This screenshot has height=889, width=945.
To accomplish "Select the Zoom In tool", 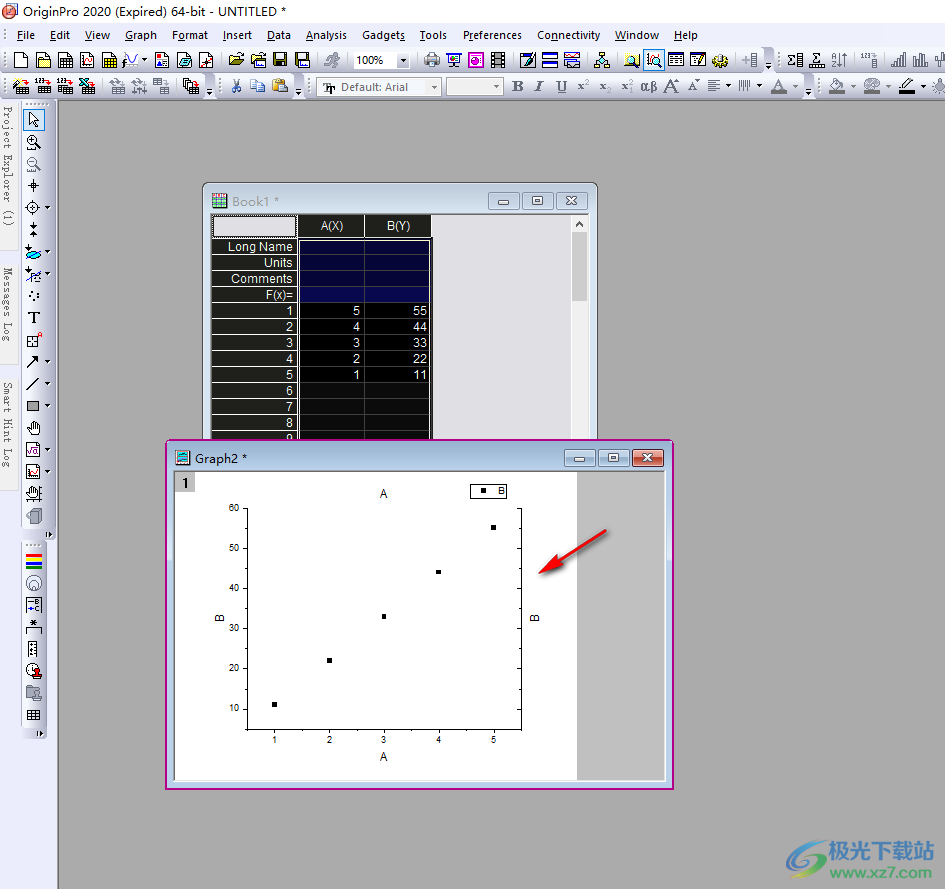I will point(34,142).
